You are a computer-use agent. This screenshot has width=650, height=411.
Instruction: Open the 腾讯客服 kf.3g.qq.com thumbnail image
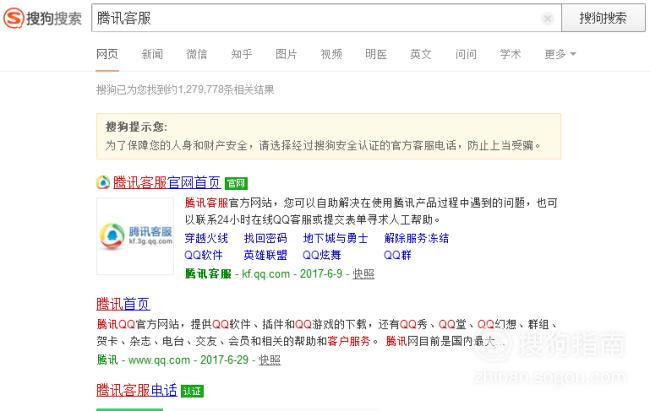pyautogui.click(x=135, y=236)
